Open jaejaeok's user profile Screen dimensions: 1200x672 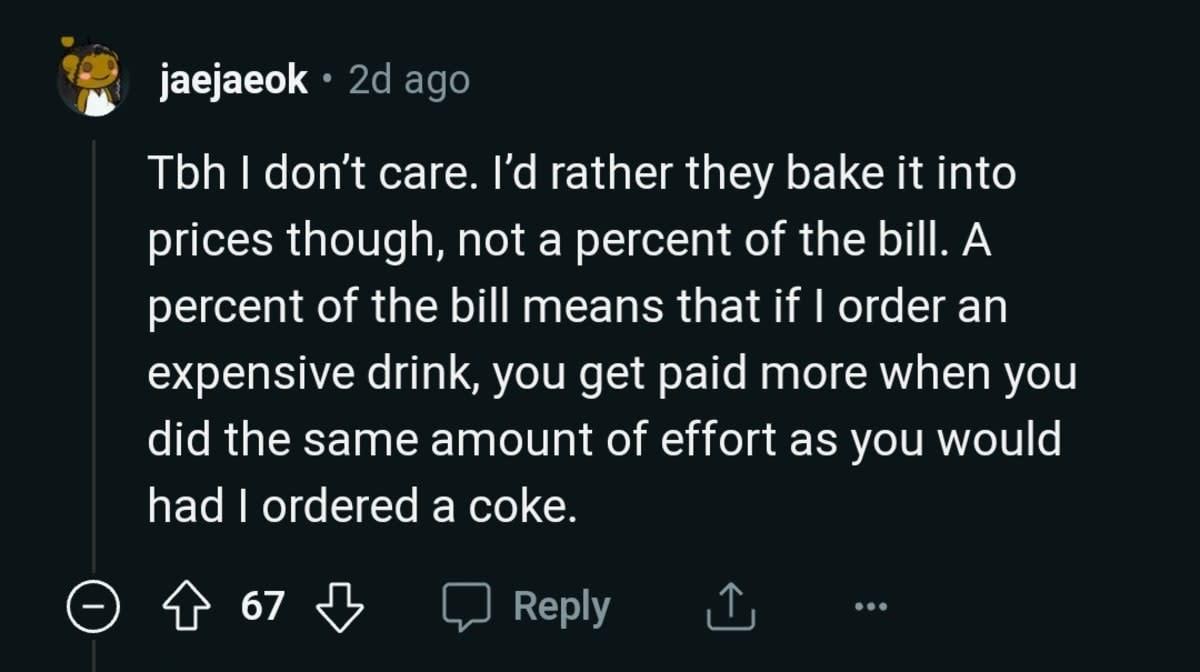coord(234,81)
